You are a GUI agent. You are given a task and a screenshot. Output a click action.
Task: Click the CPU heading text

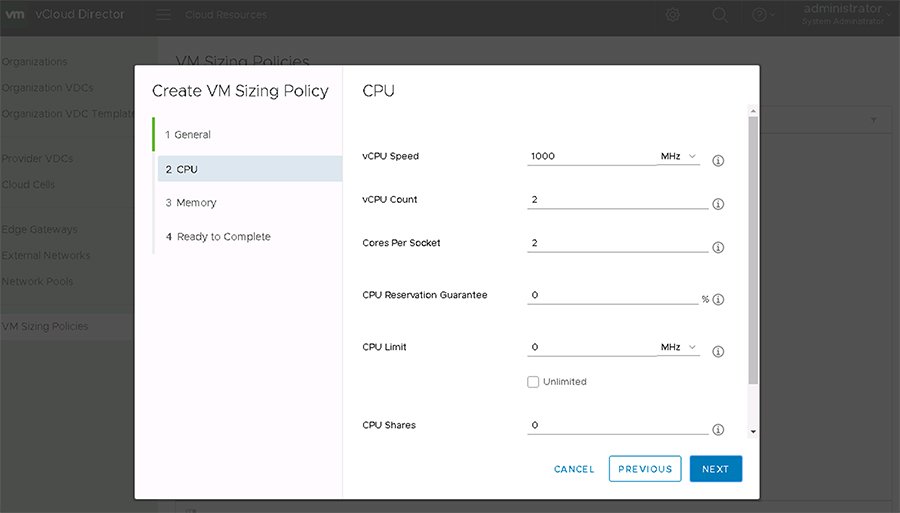[x=378, y=91]
